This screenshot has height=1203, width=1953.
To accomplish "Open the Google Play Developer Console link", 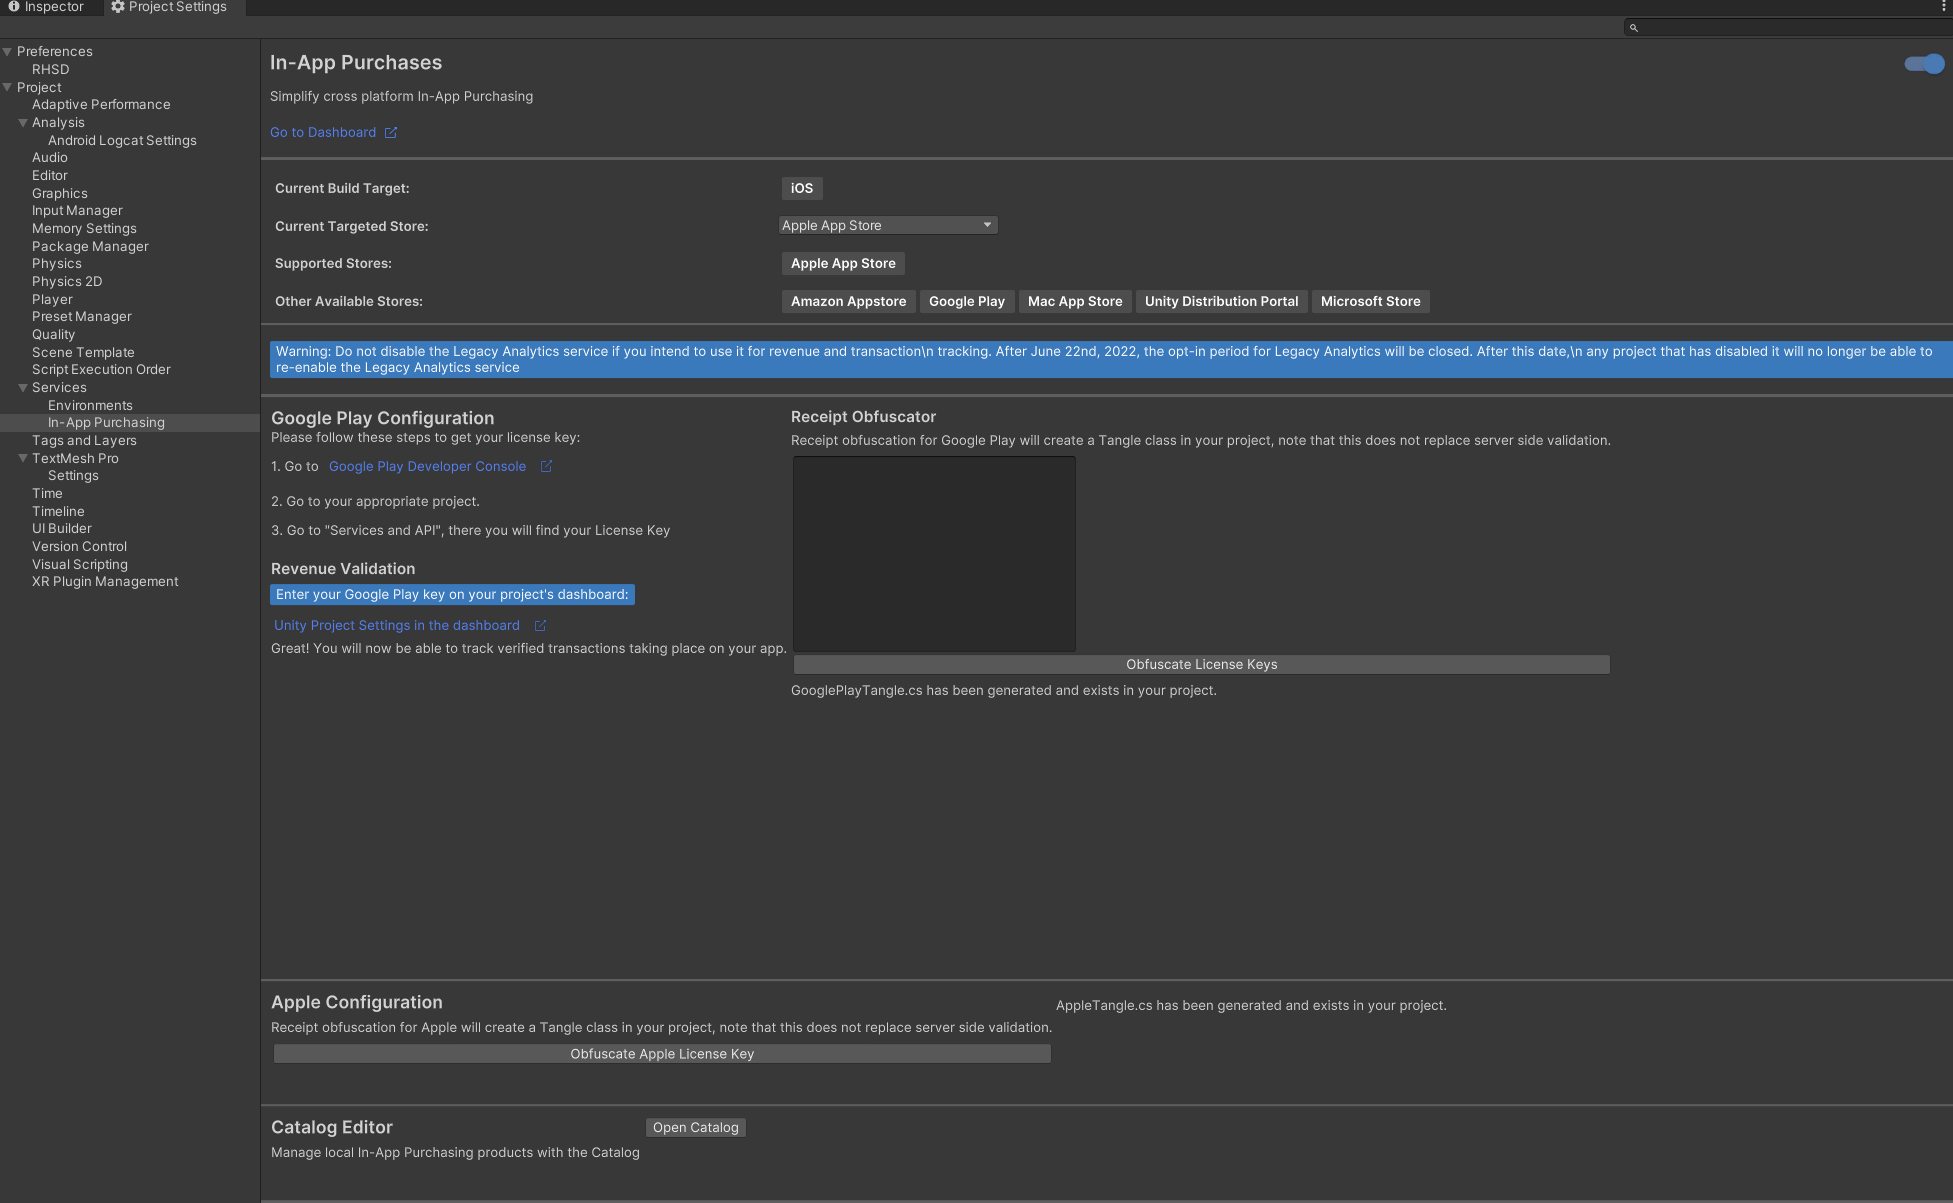I will pos(427,466).
